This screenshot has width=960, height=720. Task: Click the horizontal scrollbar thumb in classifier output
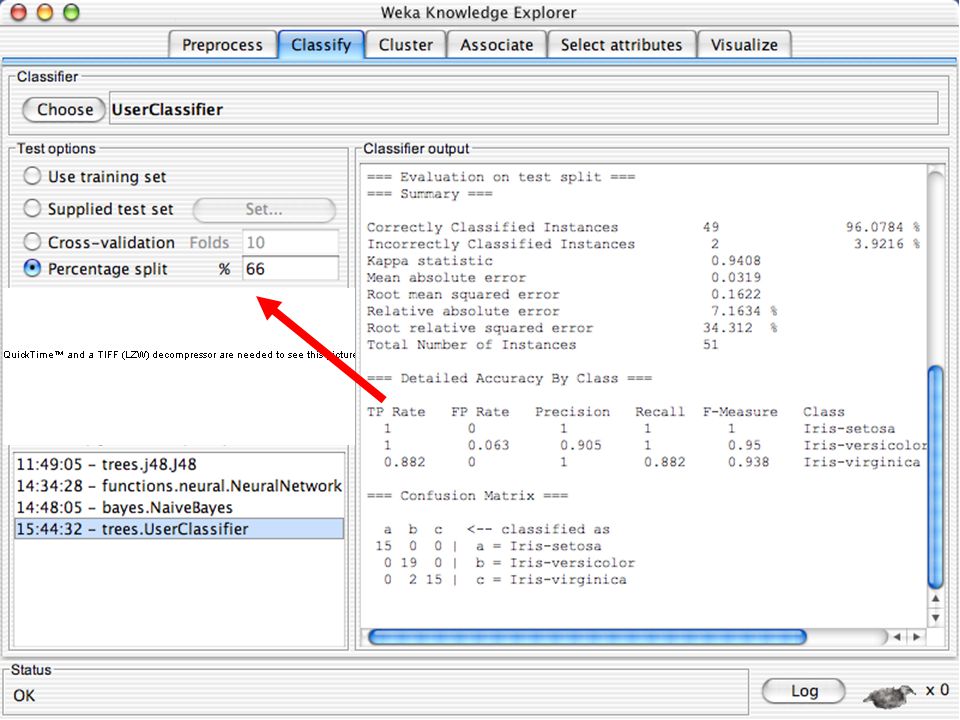(587, 637)
